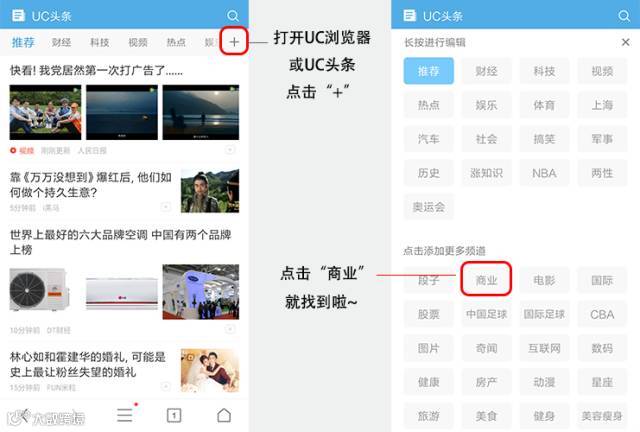
Task: Tap dismiss icon beside 万万没想到 article
Action: [x=166, y=207]
